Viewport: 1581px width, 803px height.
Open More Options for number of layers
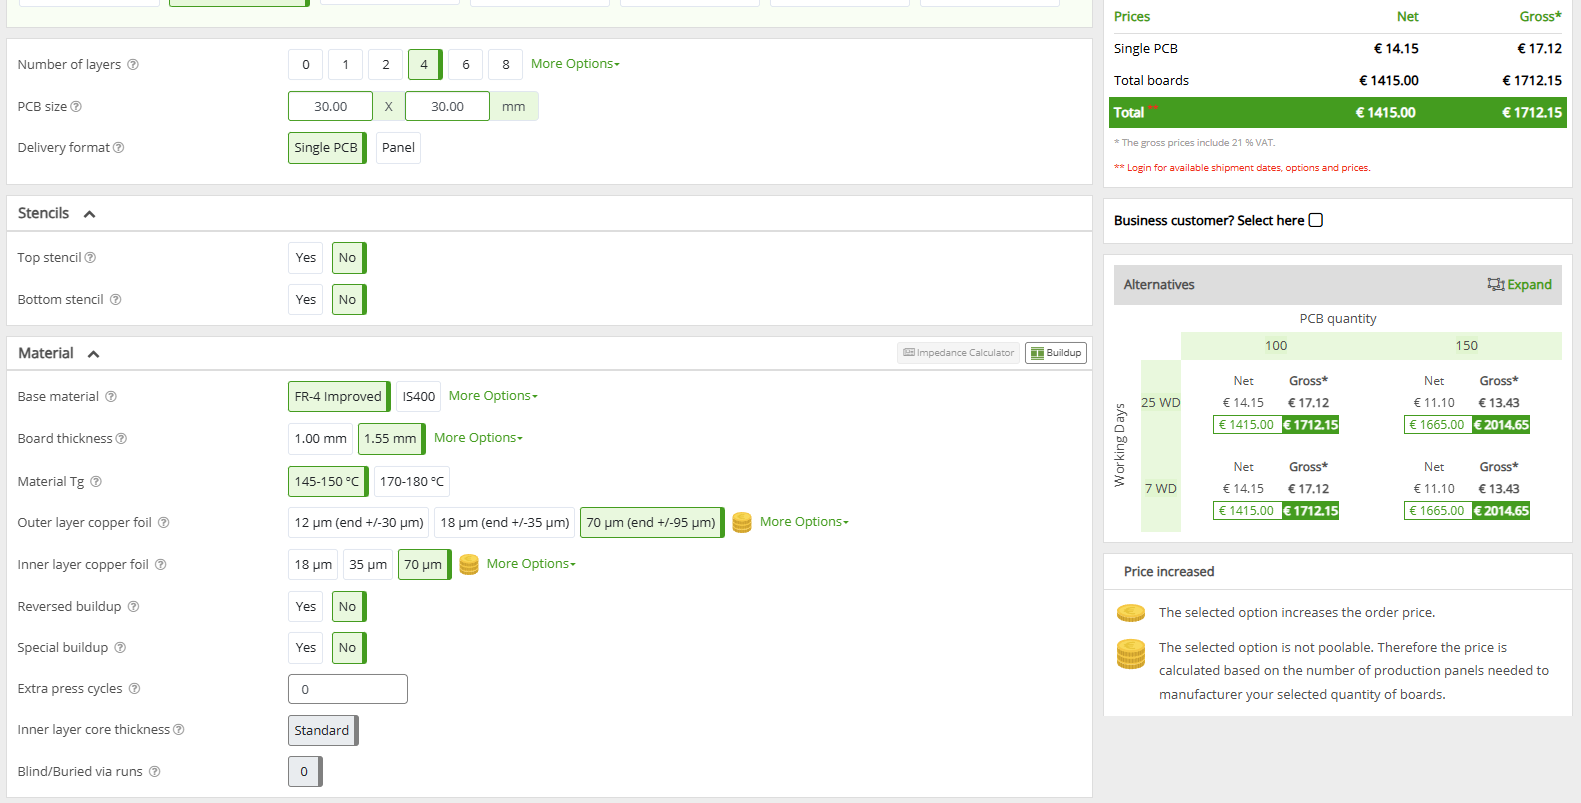(x=575, y=64)
